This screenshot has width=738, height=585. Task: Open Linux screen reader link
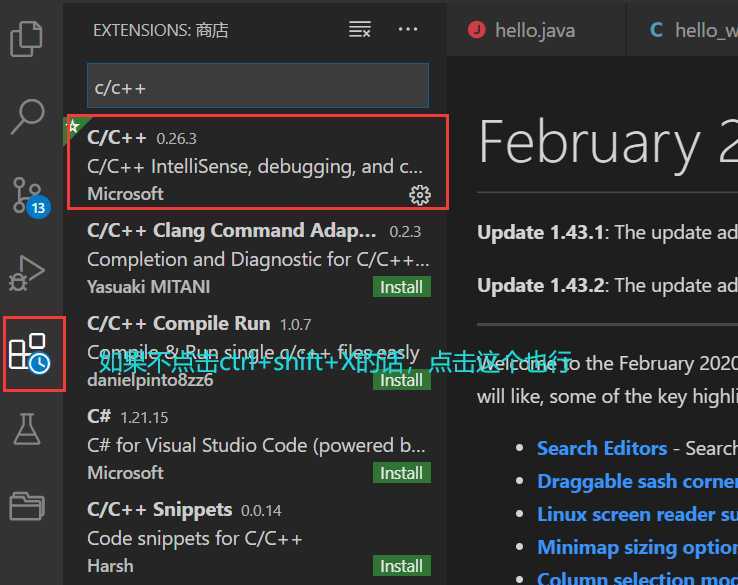(x=637, y=514)
